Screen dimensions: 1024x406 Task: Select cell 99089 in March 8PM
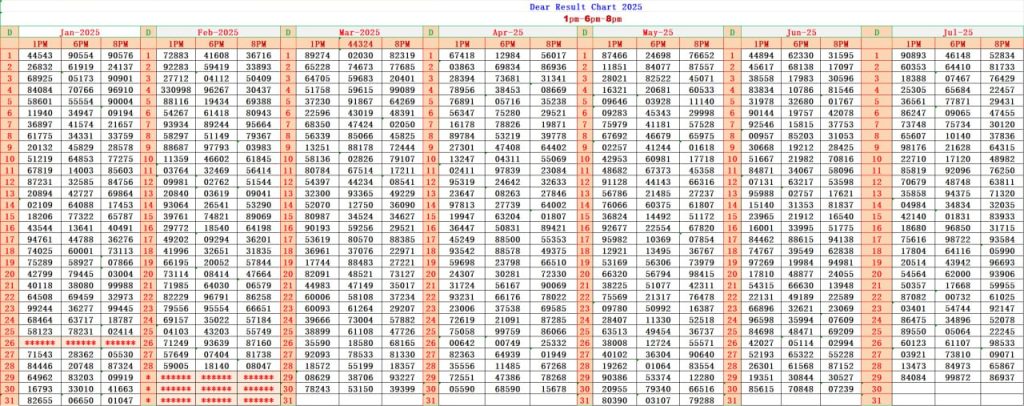(x=402, y=89)
